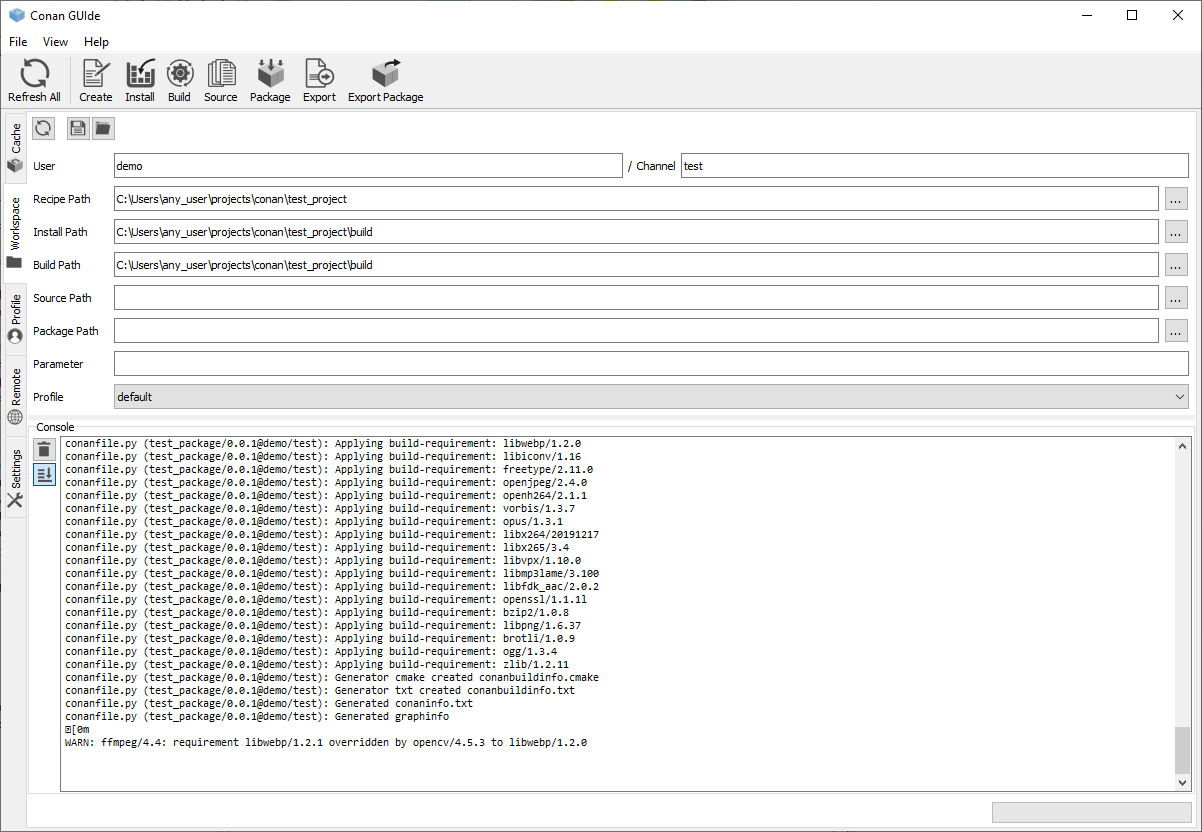1202x832 pixels.
Task: Expand the Profile dropdown set to default
Action: (x=651, y=397)
